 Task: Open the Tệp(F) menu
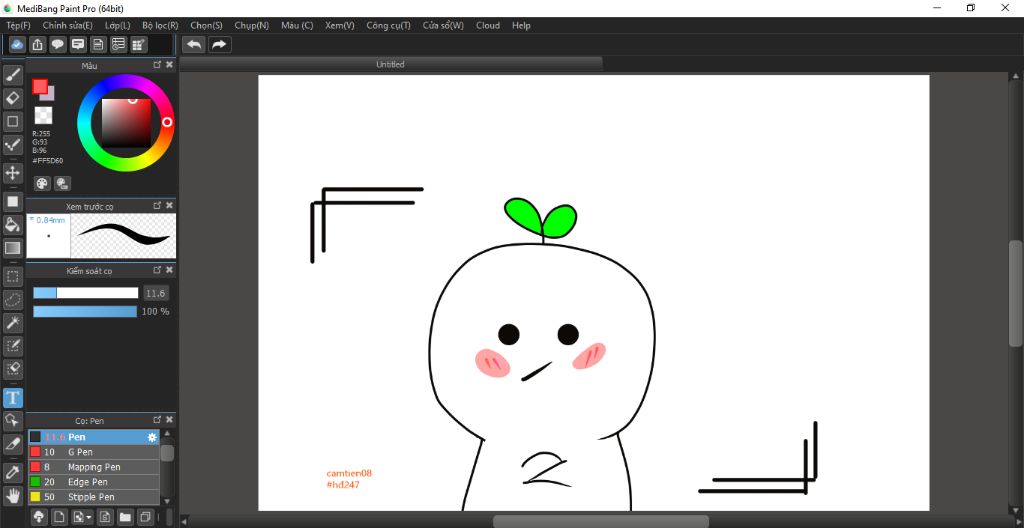click(x=18, y=25)
